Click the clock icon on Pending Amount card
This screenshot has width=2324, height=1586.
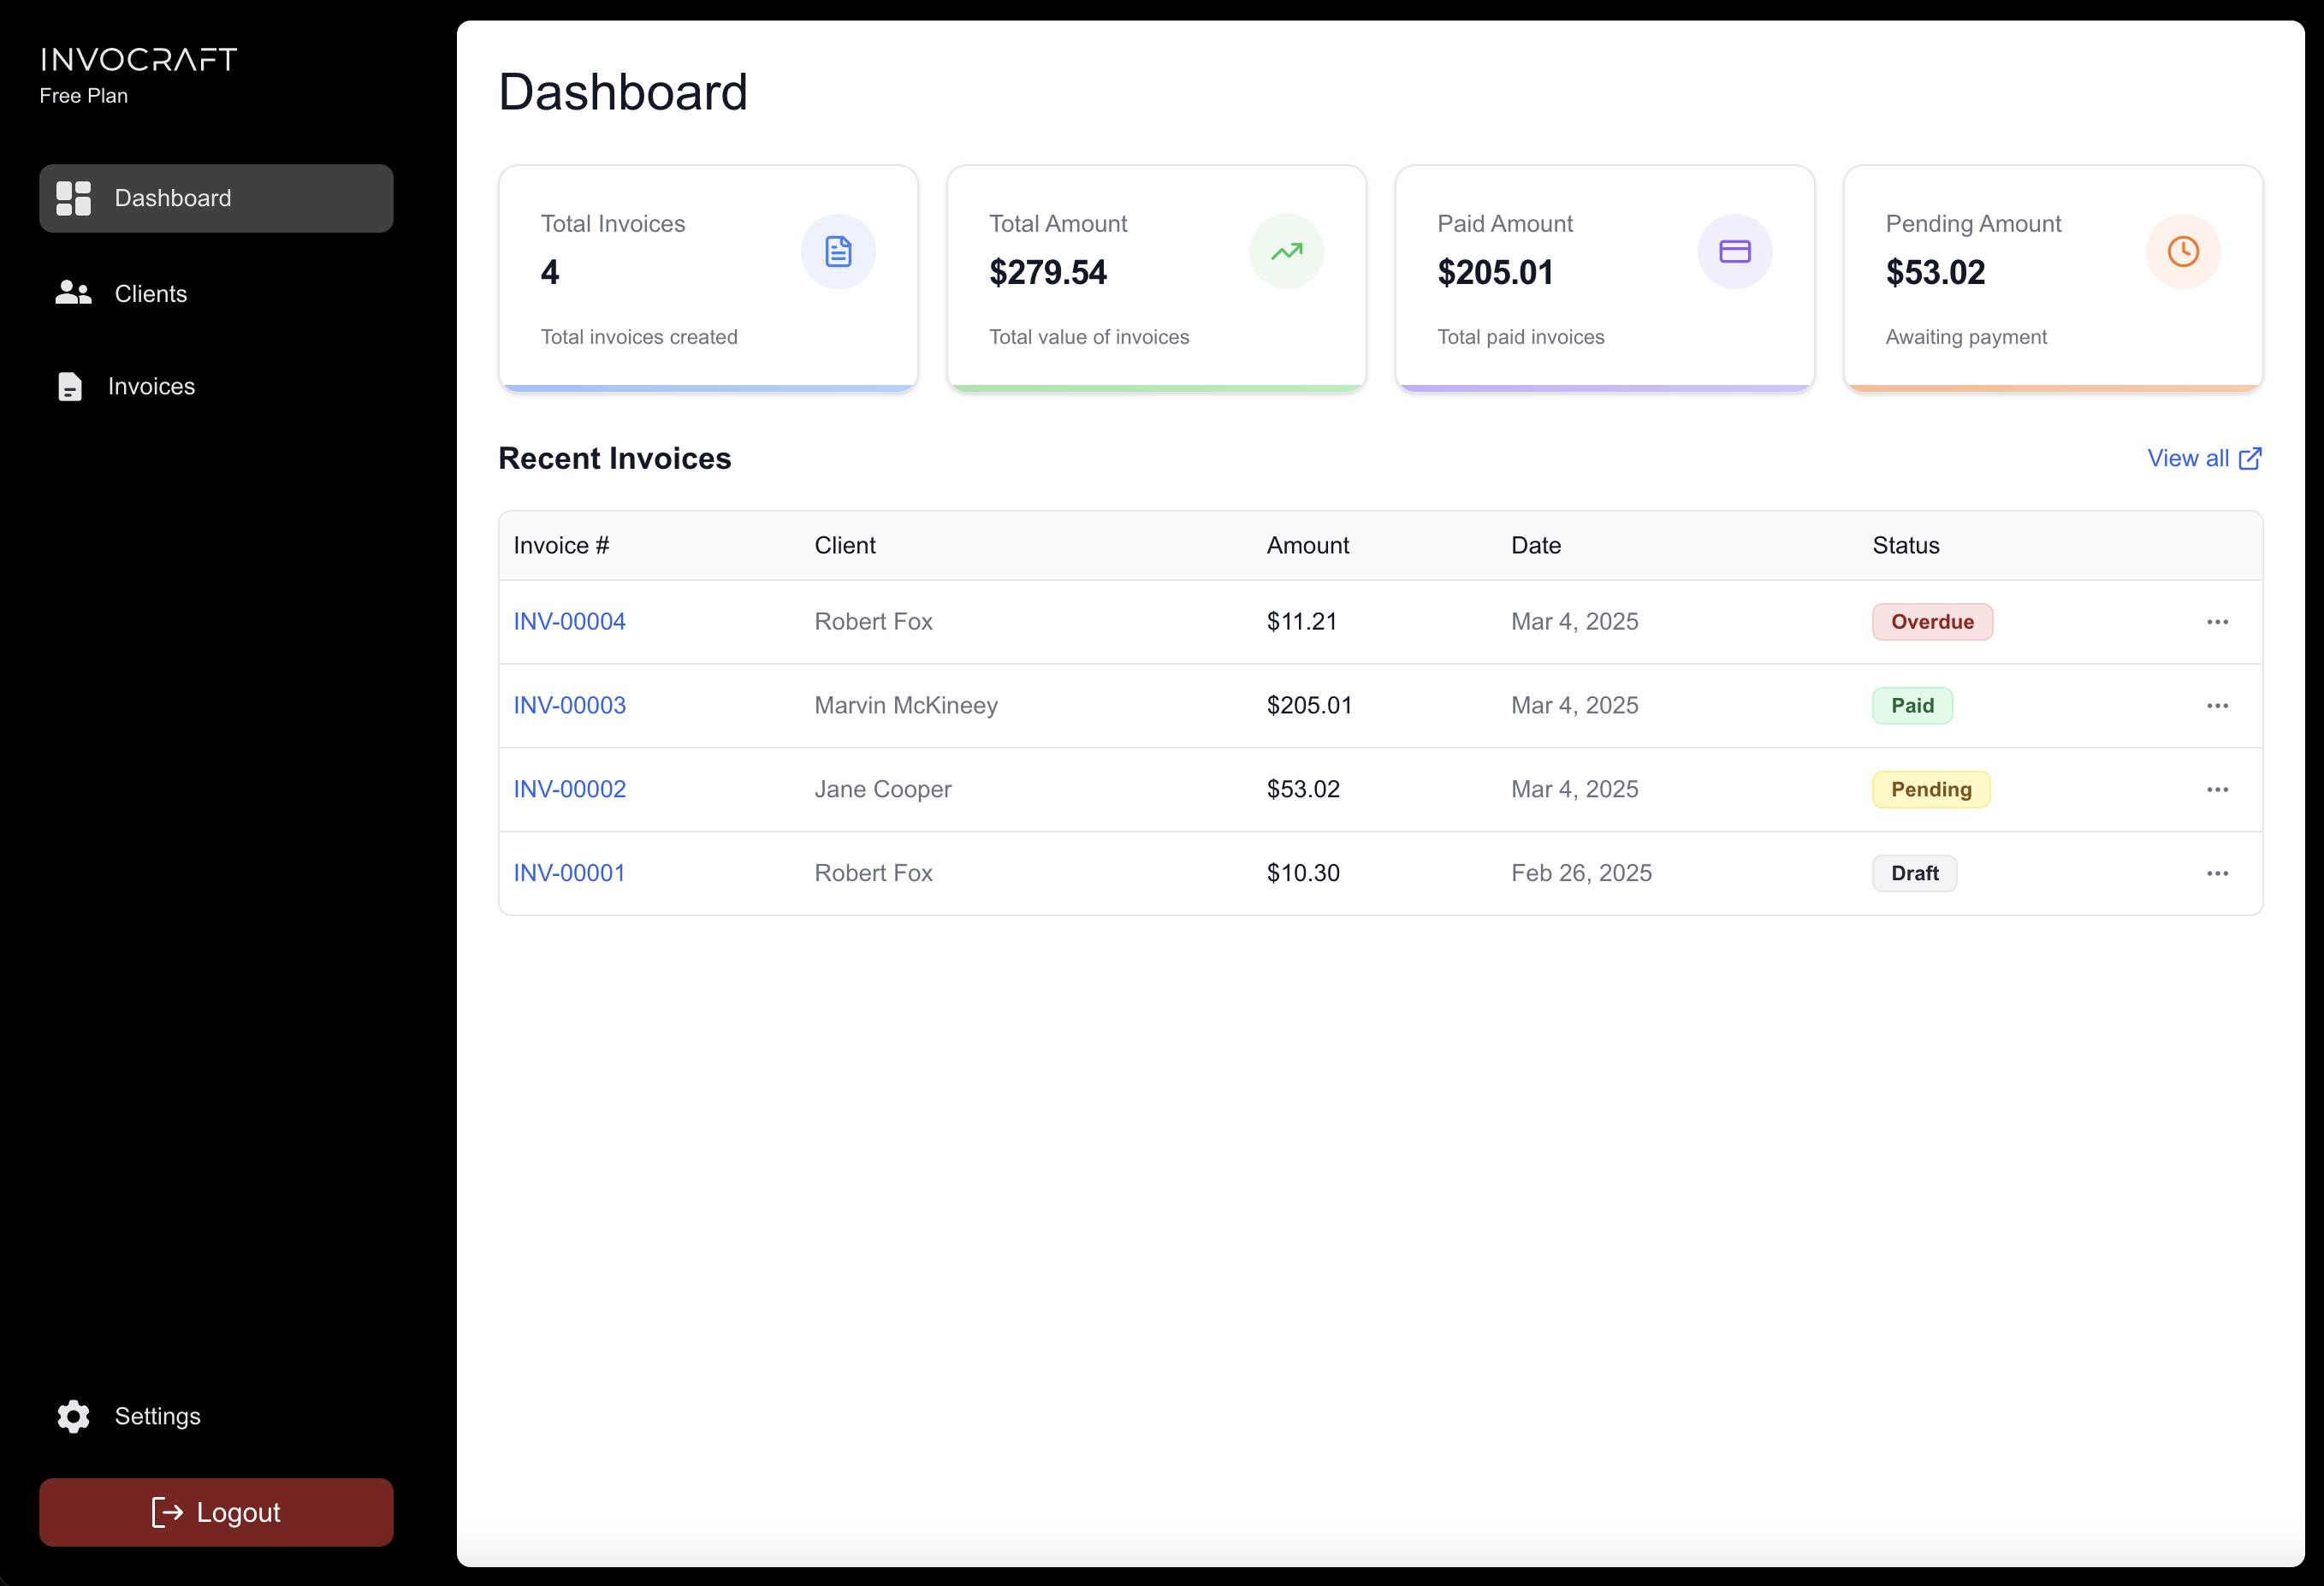pos(2183,251)
